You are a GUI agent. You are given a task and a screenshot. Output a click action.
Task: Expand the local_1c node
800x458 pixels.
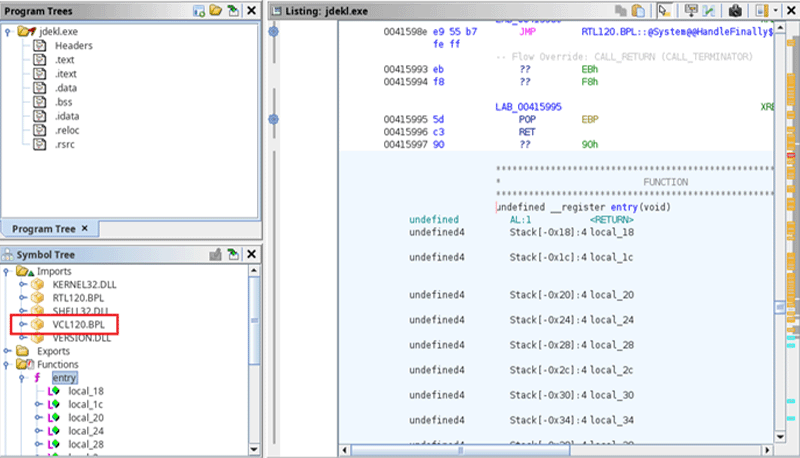coord(38,404)
